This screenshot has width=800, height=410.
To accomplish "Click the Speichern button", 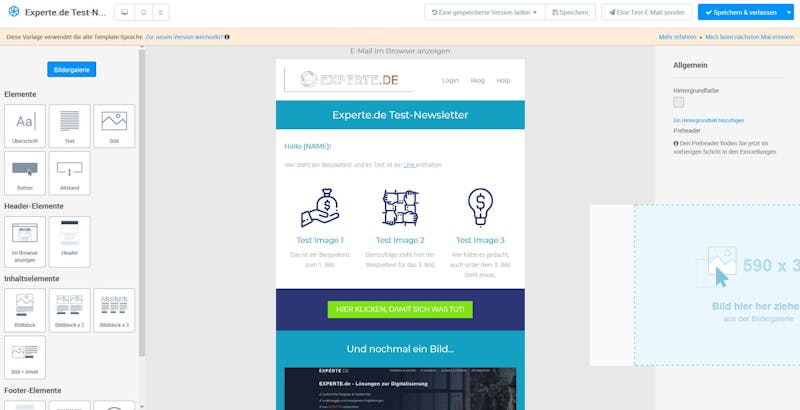I will [x=570, y=12].
